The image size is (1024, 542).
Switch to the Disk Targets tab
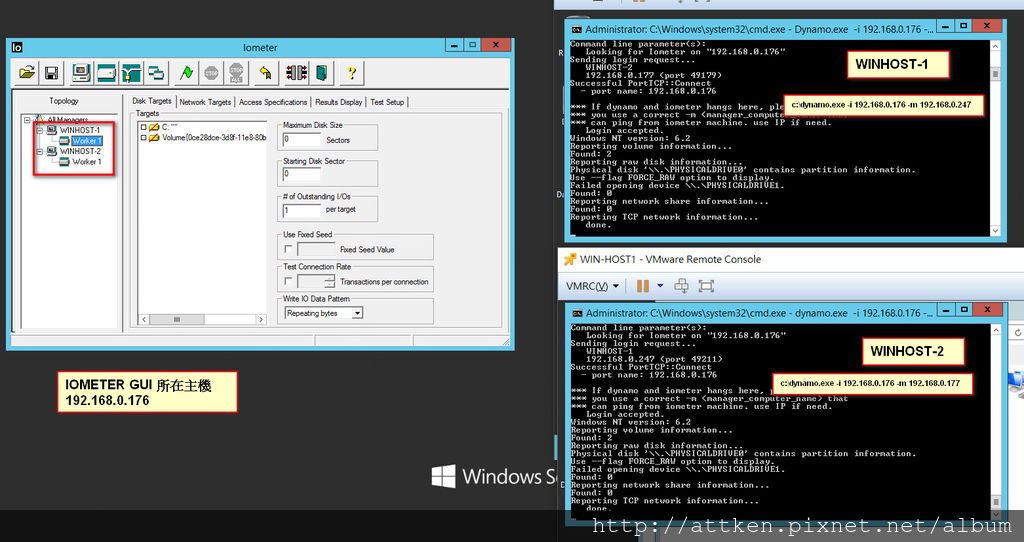pyautogui.click(x=152, y=101)
